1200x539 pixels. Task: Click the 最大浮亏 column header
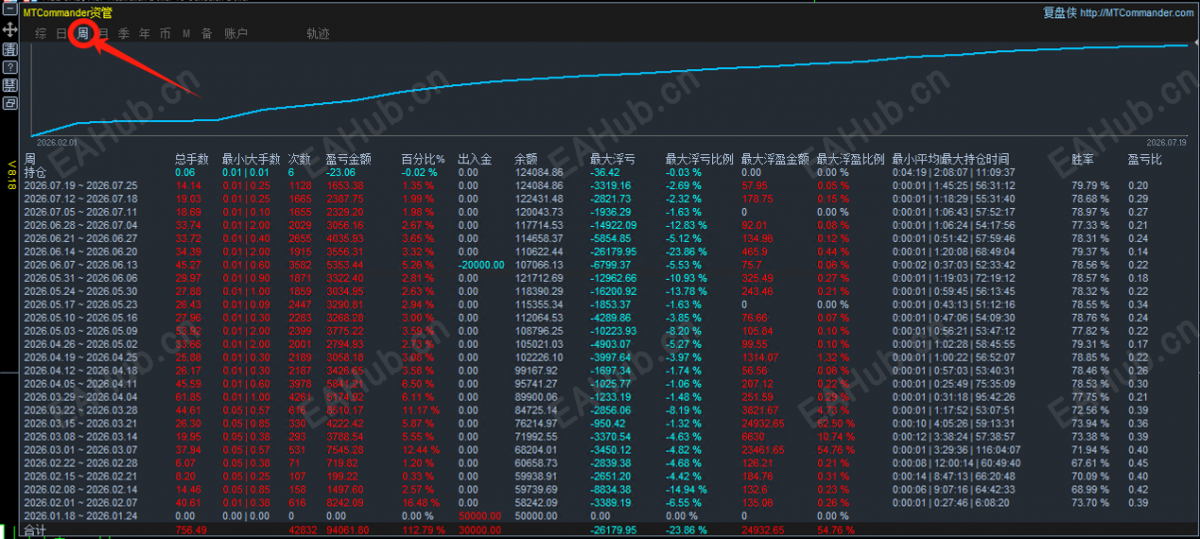coord(613,159)
